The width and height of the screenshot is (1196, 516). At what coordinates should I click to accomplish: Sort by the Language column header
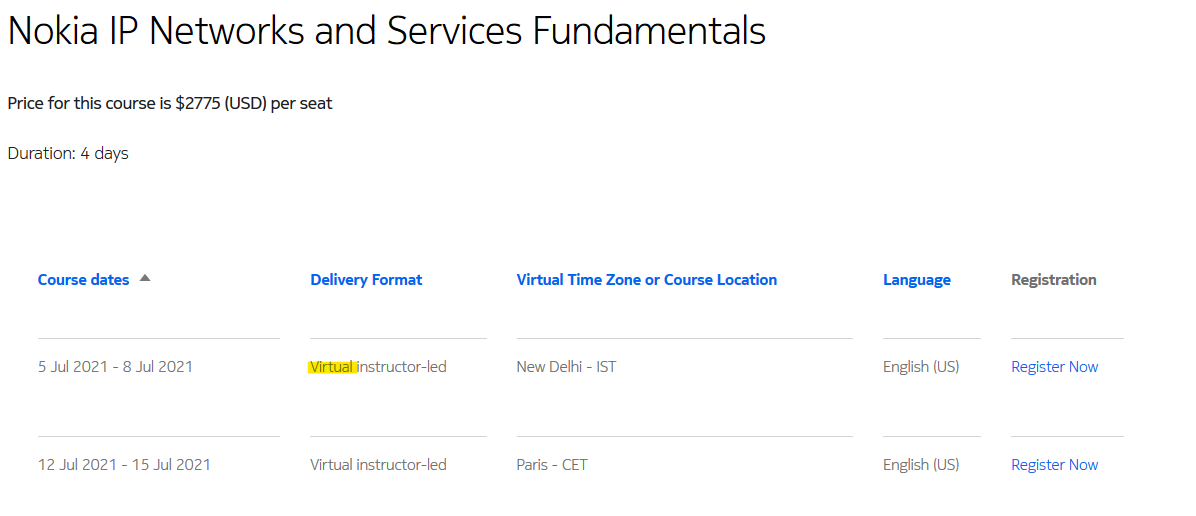pyautogui.click(x=916, y=280)
